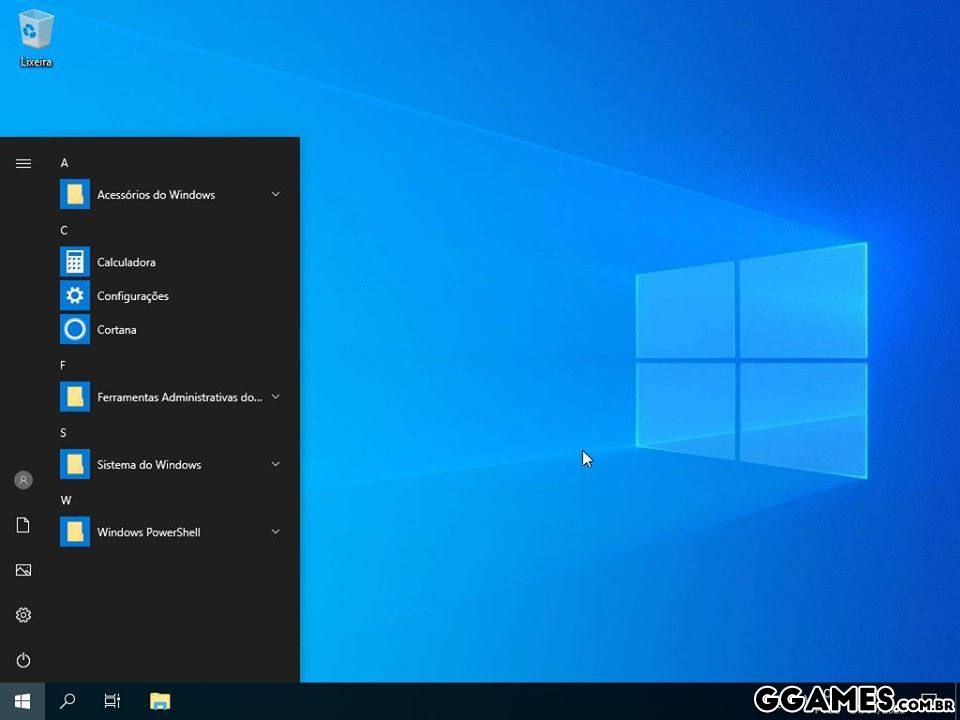The height and width of the screenshot is (720, 960).
Task: Open the user account icon in Start
Action: pyautogui.click(x=23, y=480)
